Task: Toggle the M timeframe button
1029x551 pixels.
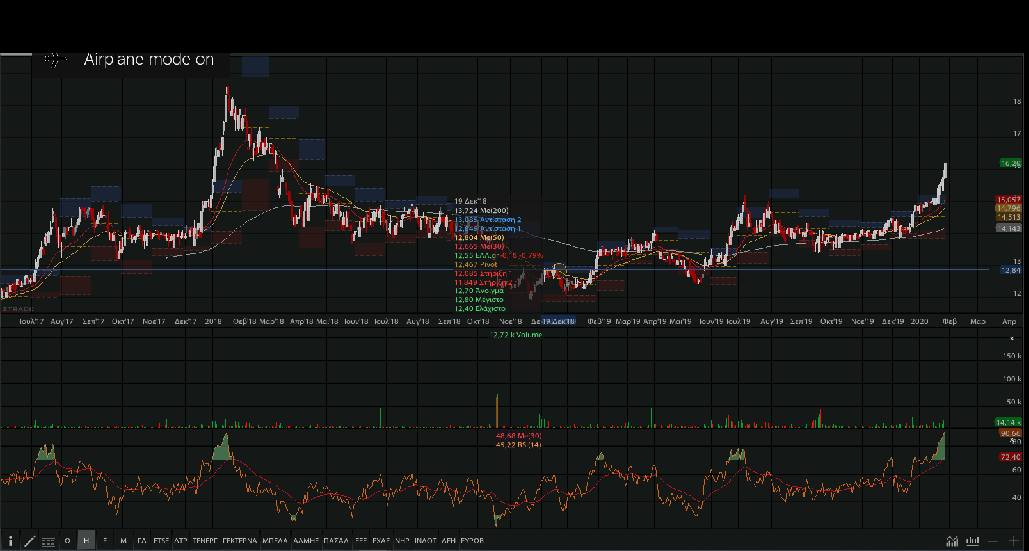Action: [x=123, y=540]
